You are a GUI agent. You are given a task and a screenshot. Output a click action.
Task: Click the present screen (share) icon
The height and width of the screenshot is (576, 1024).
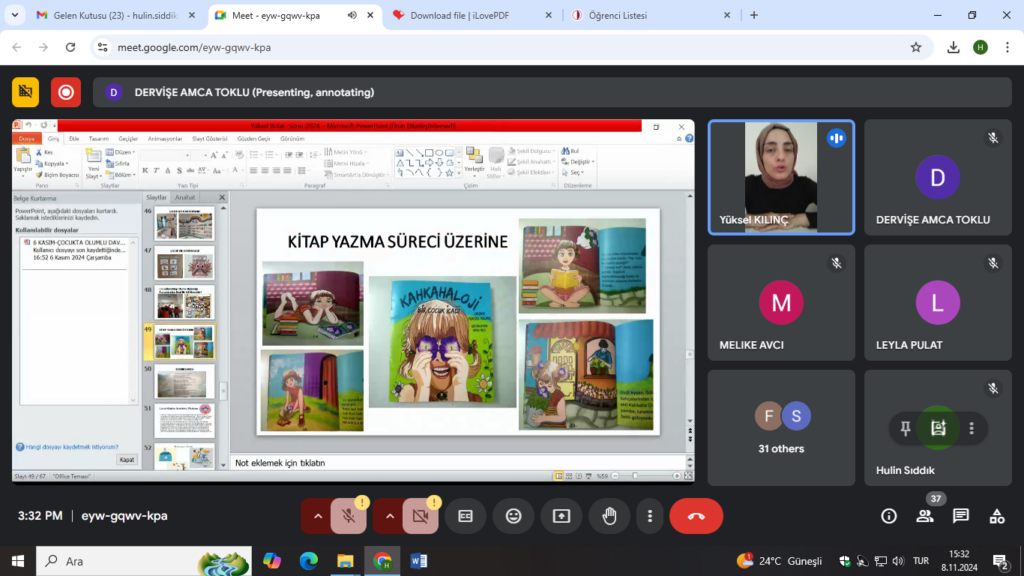pyautogui.click(x=561, y=516)
